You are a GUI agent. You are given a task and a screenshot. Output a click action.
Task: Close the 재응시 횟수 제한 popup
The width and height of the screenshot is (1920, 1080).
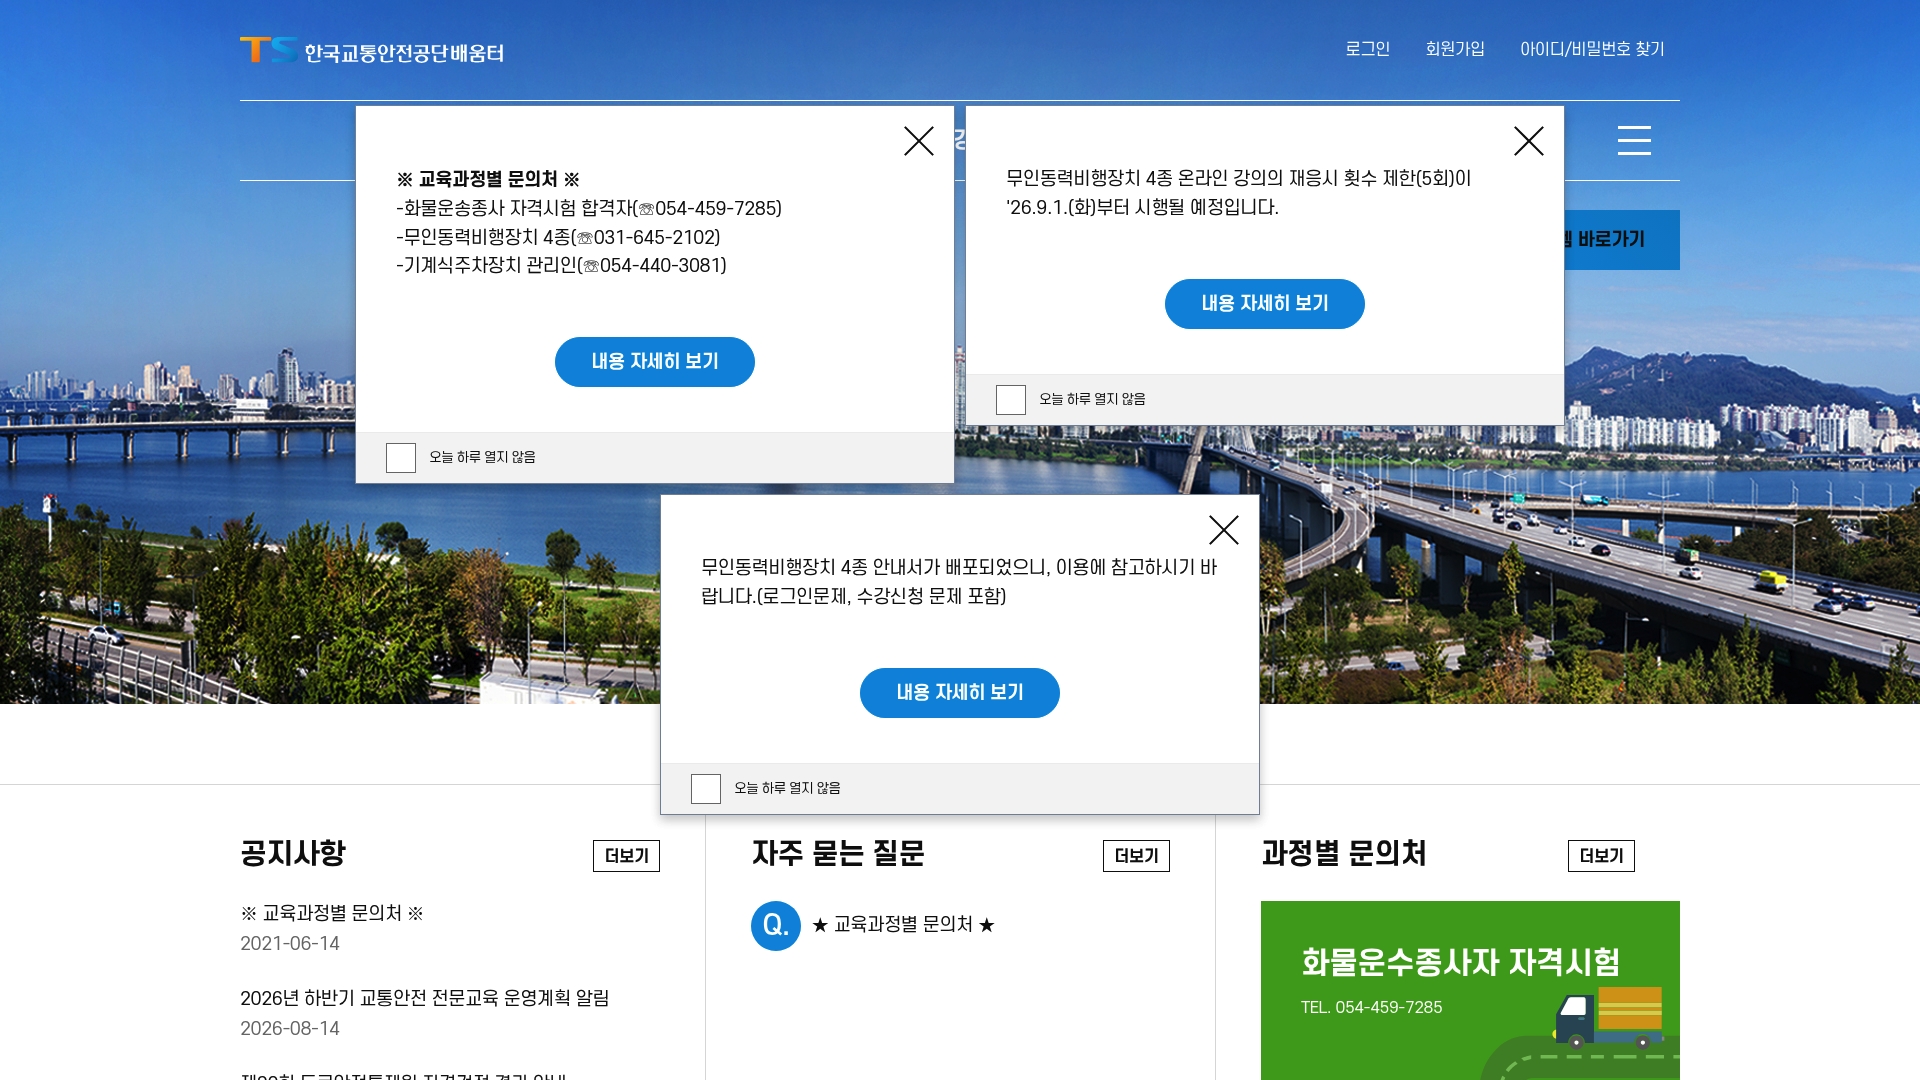[x=1529, y=141]
